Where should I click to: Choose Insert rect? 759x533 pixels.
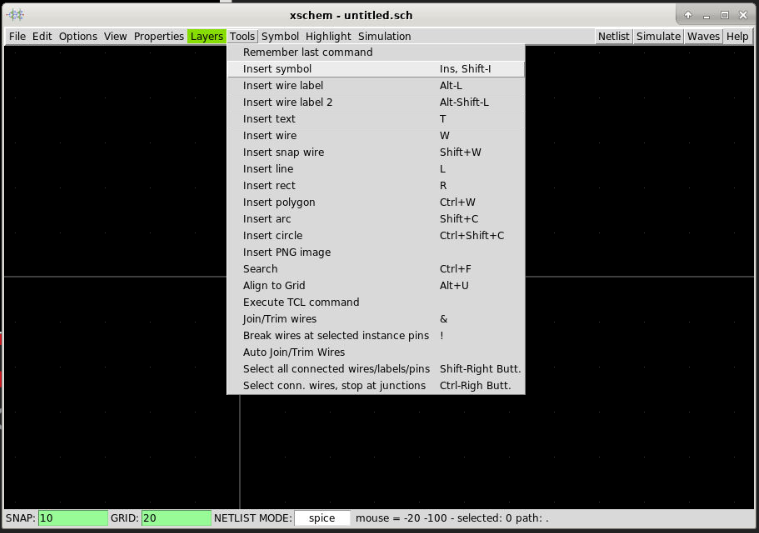[376, 185]
